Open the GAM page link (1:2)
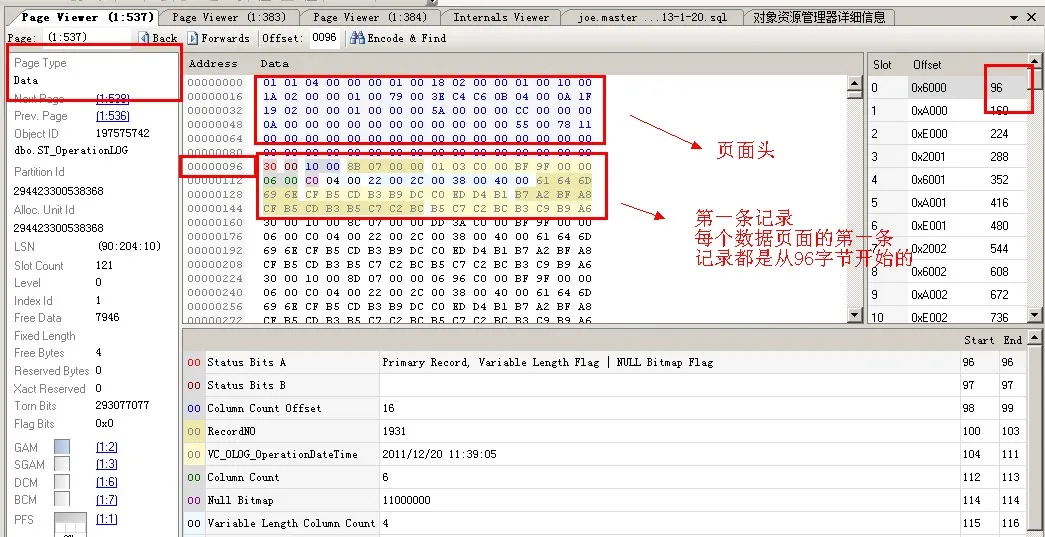The height and width of the screenshot is (537, 1045). 107,447
